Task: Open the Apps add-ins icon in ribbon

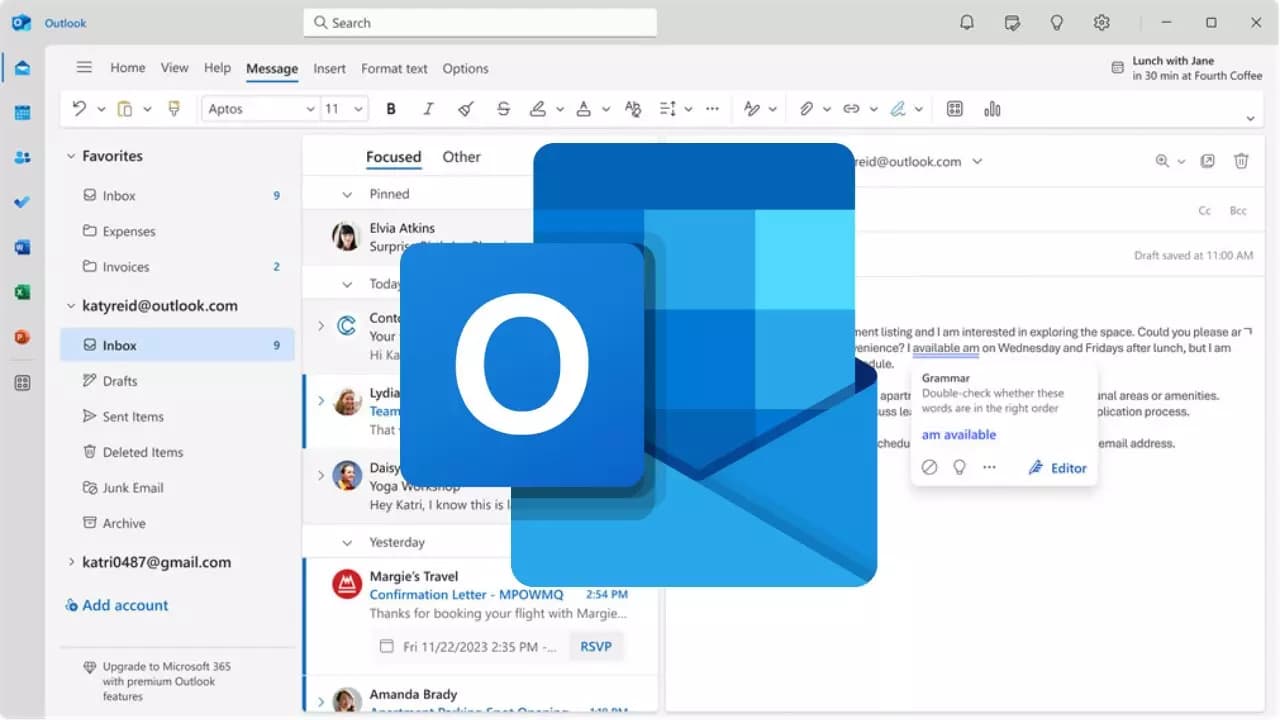Action: point(954,109)
